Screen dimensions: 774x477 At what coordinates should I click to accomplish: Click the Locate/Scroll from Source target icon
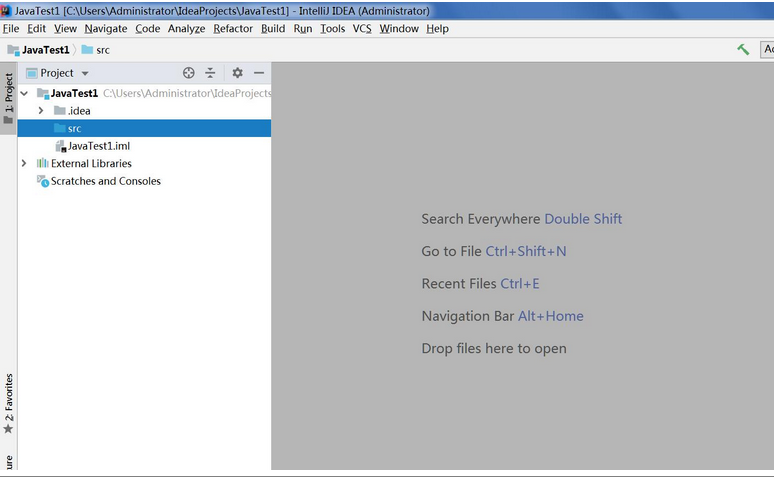(189, 73)
